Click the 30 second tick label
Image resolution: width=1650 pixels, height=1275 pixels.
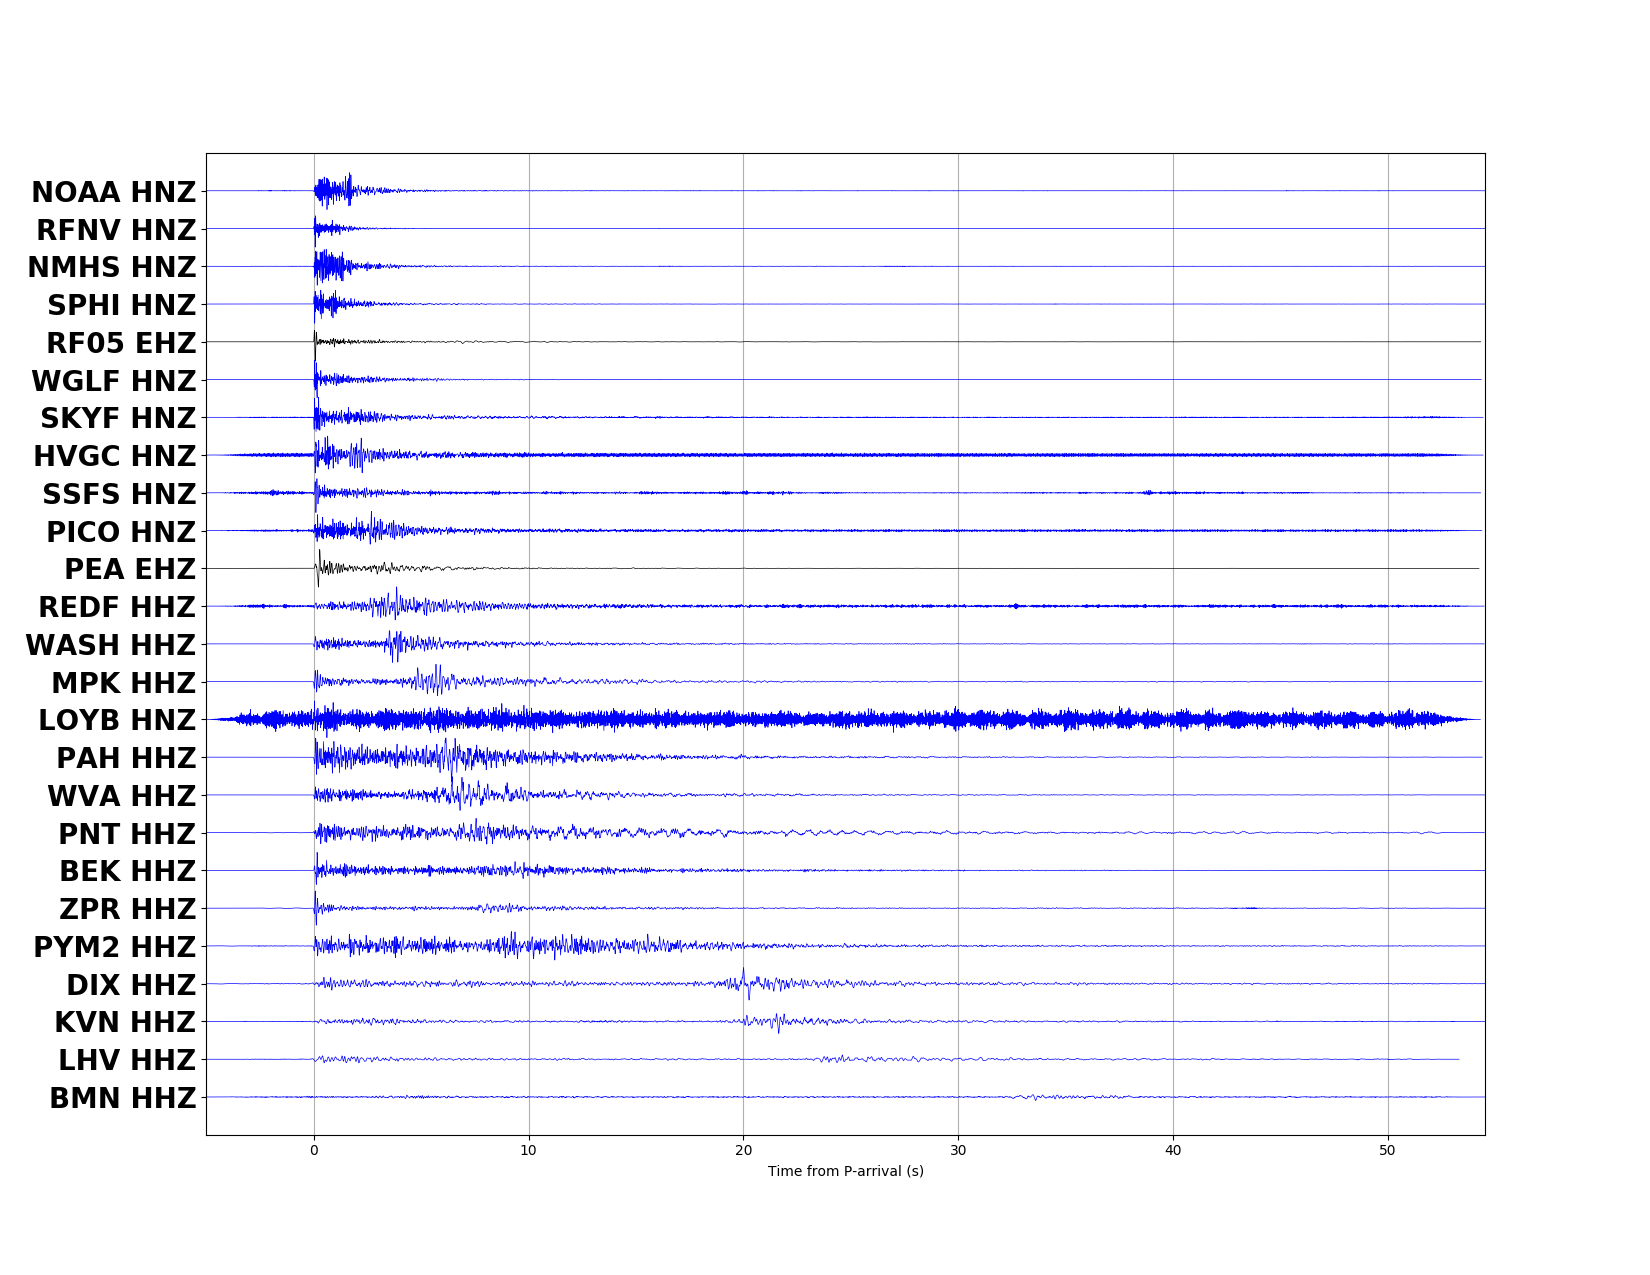pos(958,1150)
